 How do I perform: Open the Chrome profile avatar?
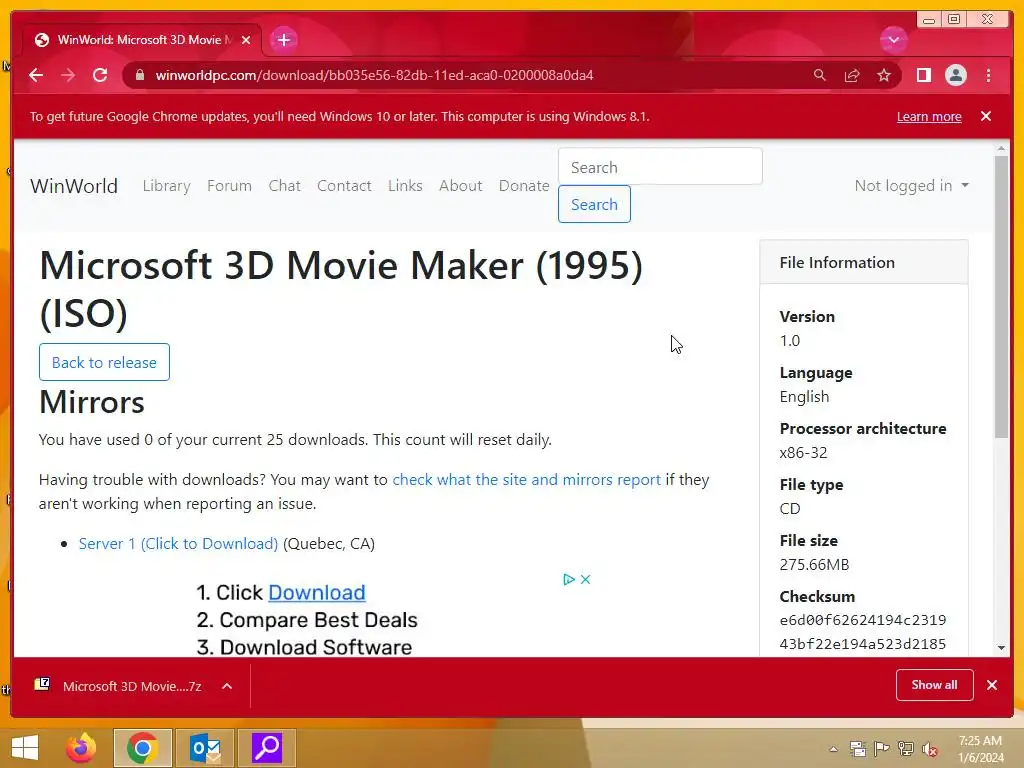(x=955, y=75)
